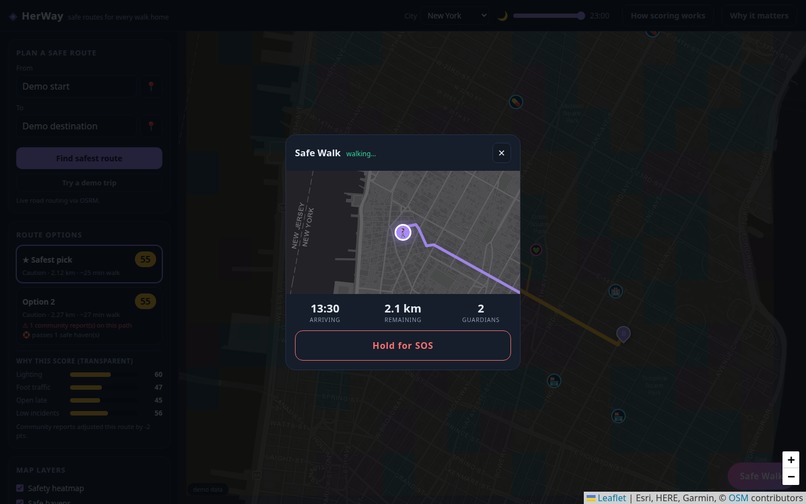806x504 pixels.
Task: Click the 13:30 arriving time
Action: pyautogui.click(x=325, y=309)
